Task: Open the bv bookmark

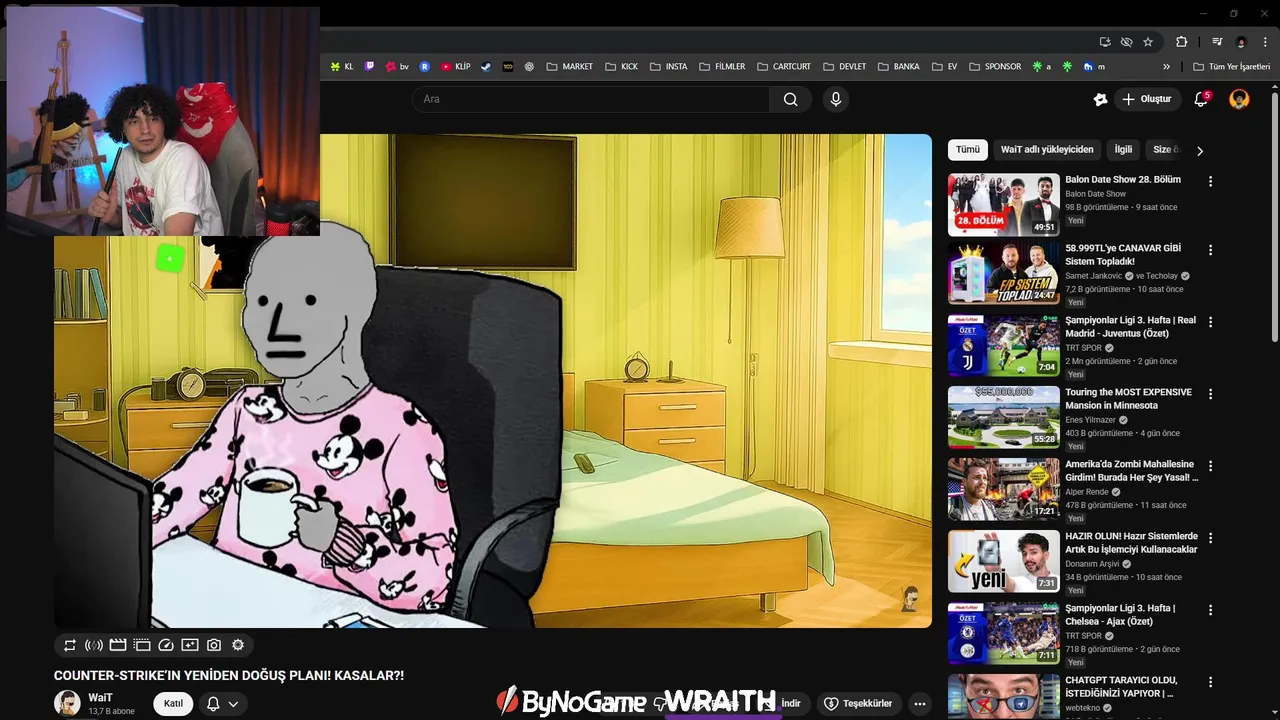Action: click(398, 67)
